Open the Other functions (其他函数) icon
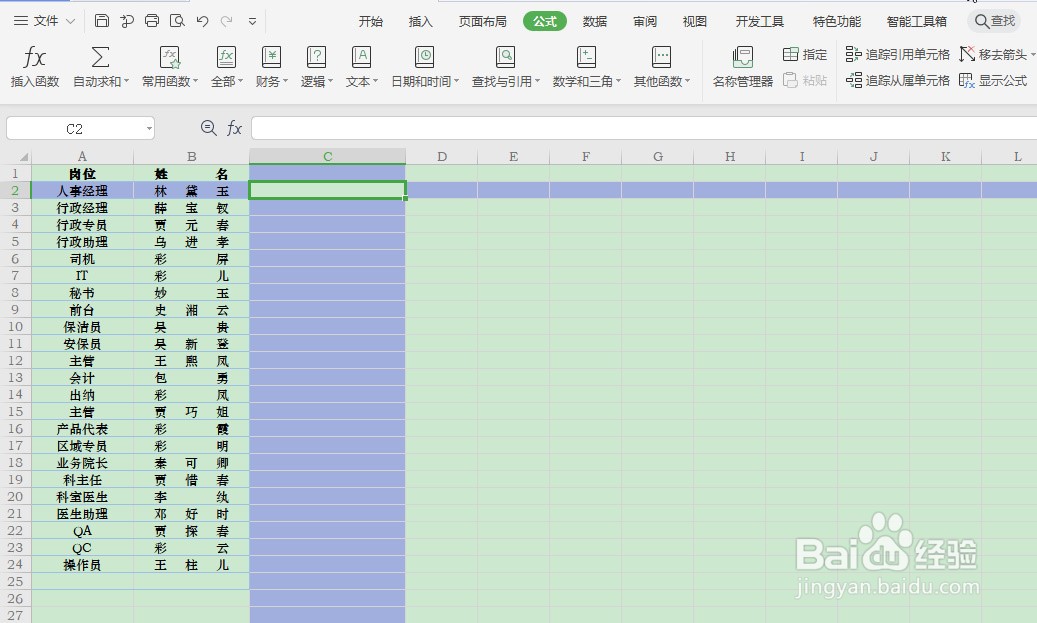1037x623 pixels. click(x=661, y=58)
